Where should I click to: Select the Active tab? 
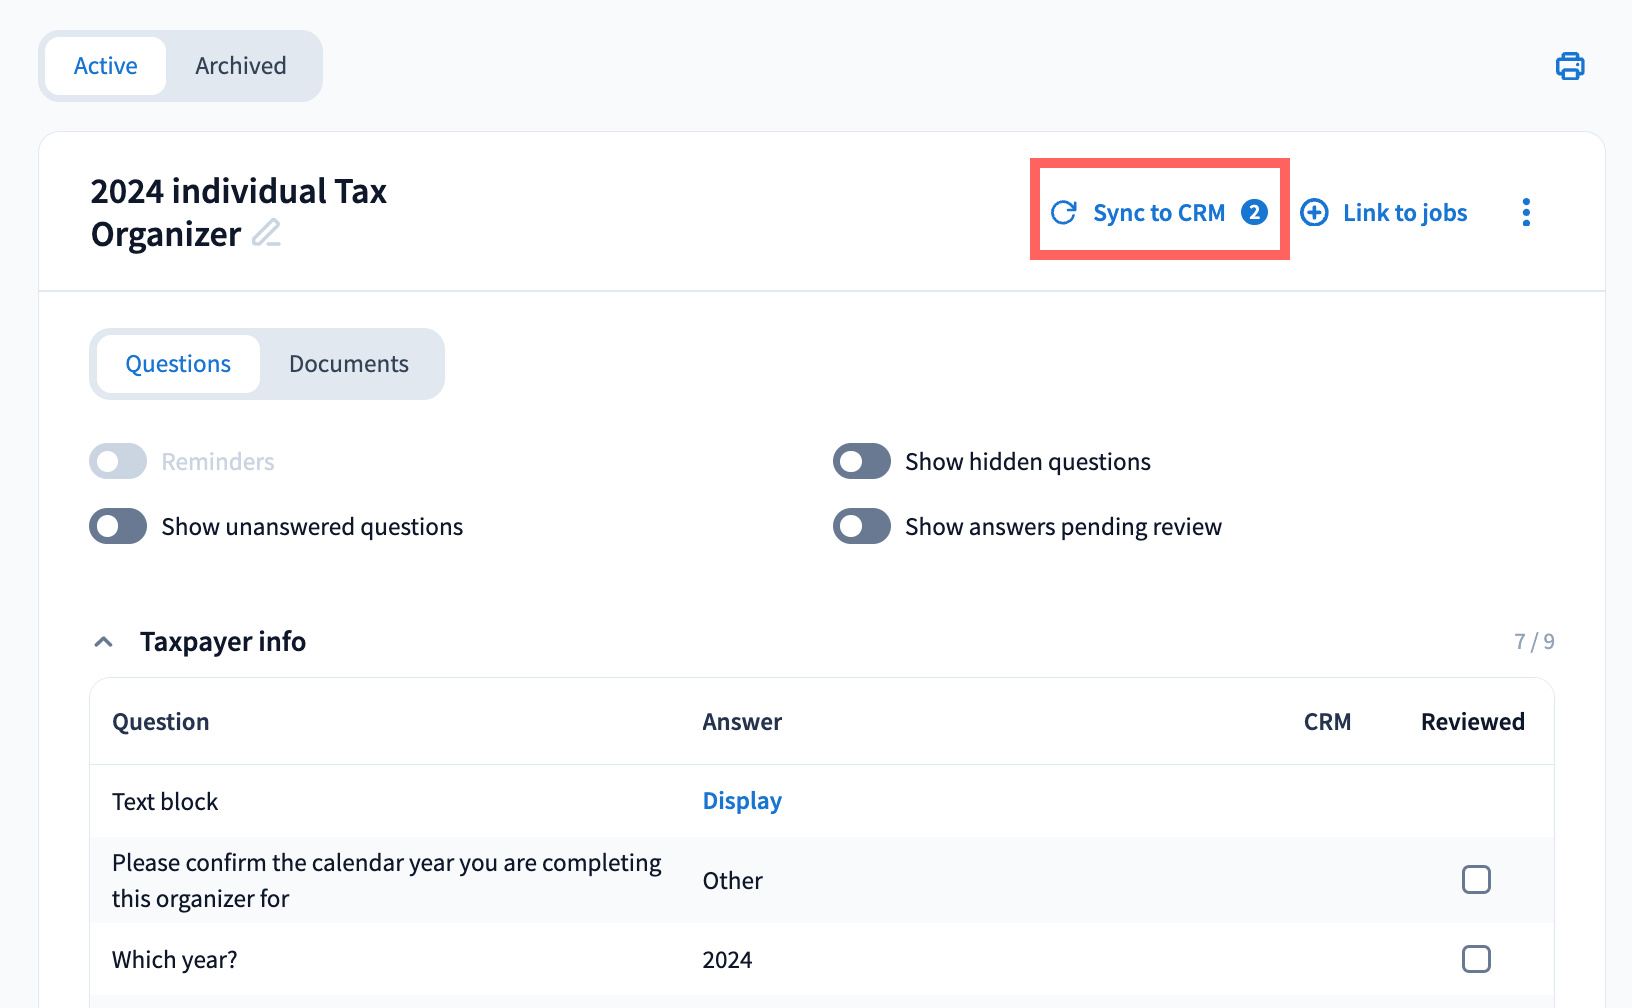(x=106, y=66)
